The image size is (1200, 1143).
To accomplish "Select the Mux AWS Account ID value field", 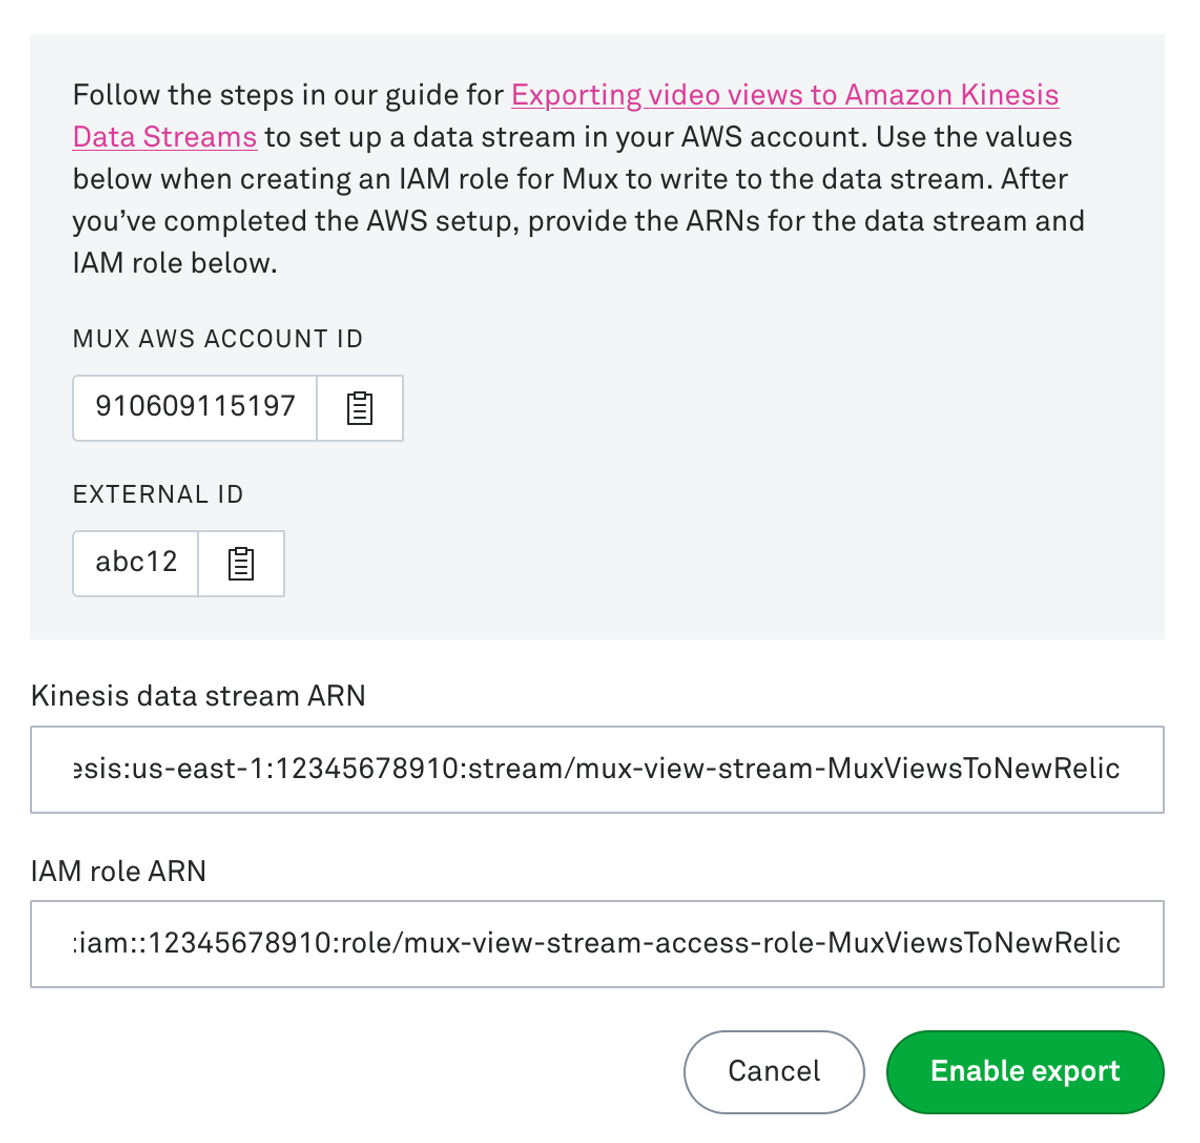I will click(195, 407).
